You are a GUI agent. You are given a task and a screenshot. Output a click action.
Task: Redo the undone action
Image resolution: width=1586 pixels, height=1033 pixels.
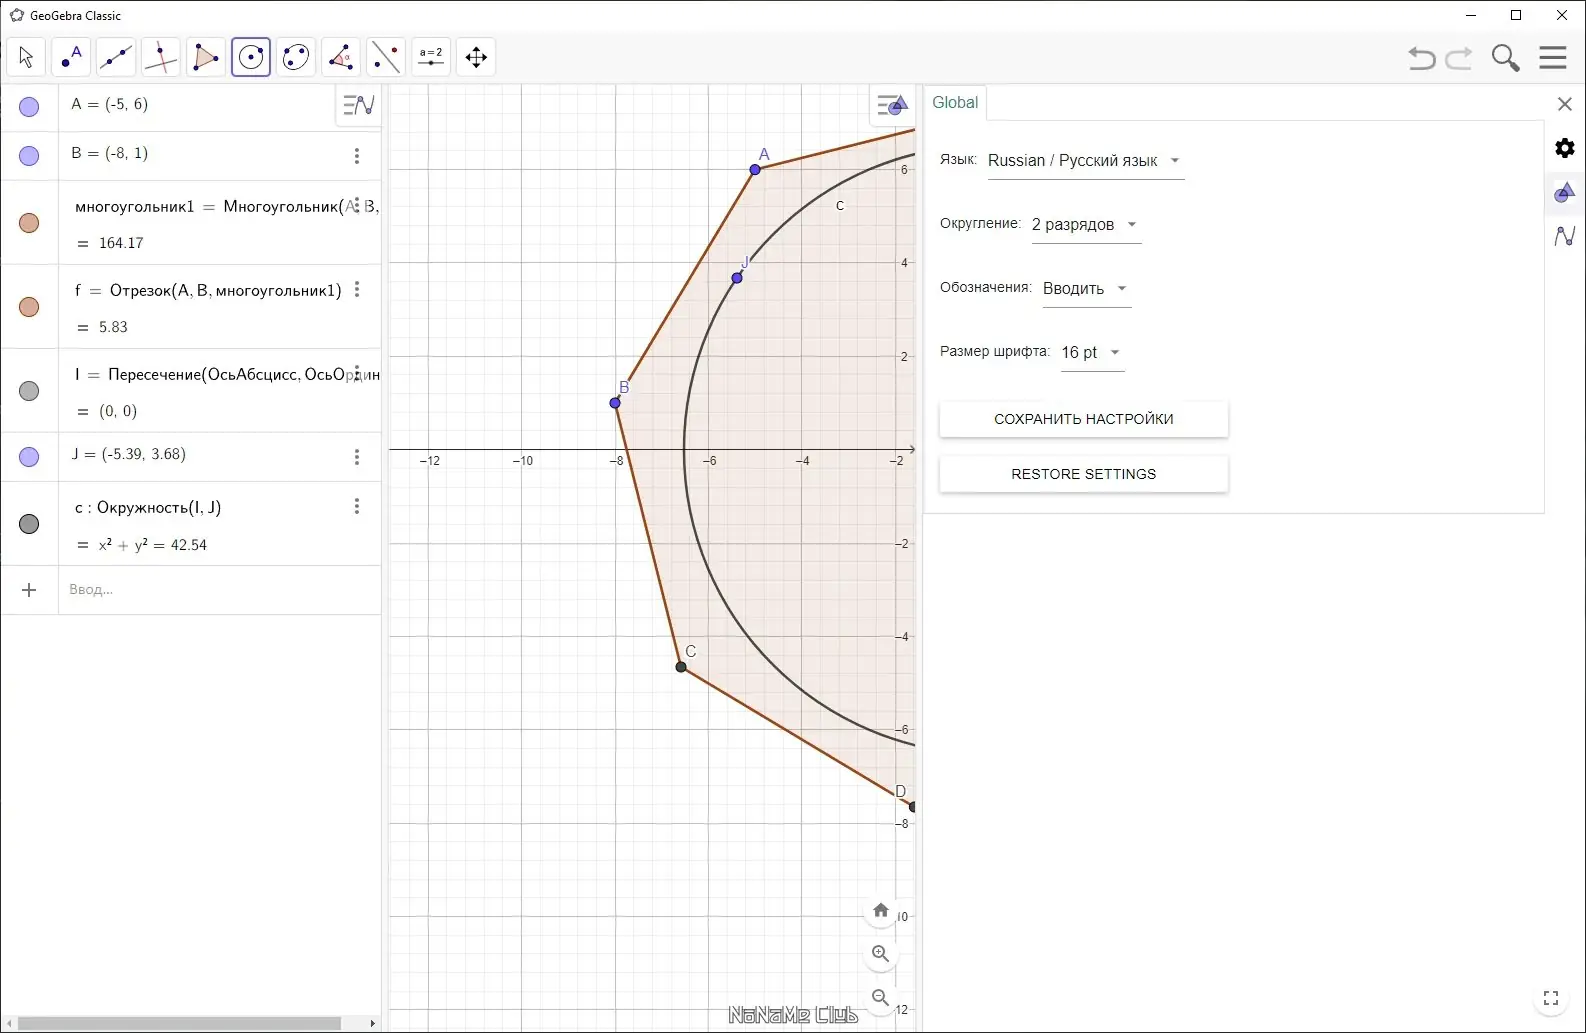click(1459, 58)
